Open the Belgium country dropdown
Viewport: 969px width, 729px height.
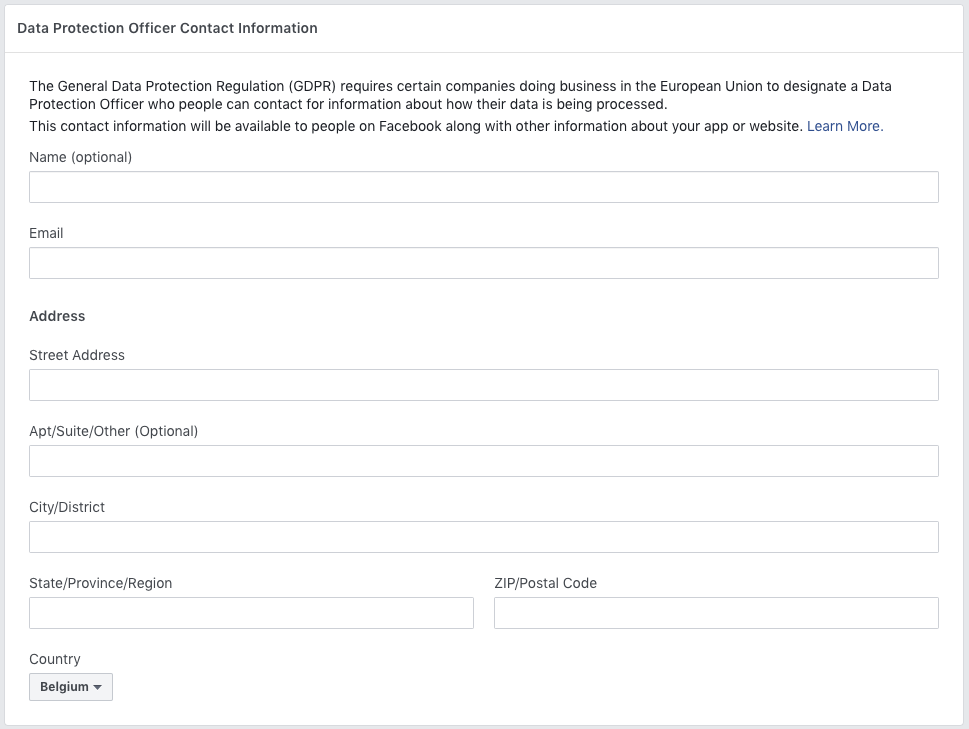coord(70,686)
